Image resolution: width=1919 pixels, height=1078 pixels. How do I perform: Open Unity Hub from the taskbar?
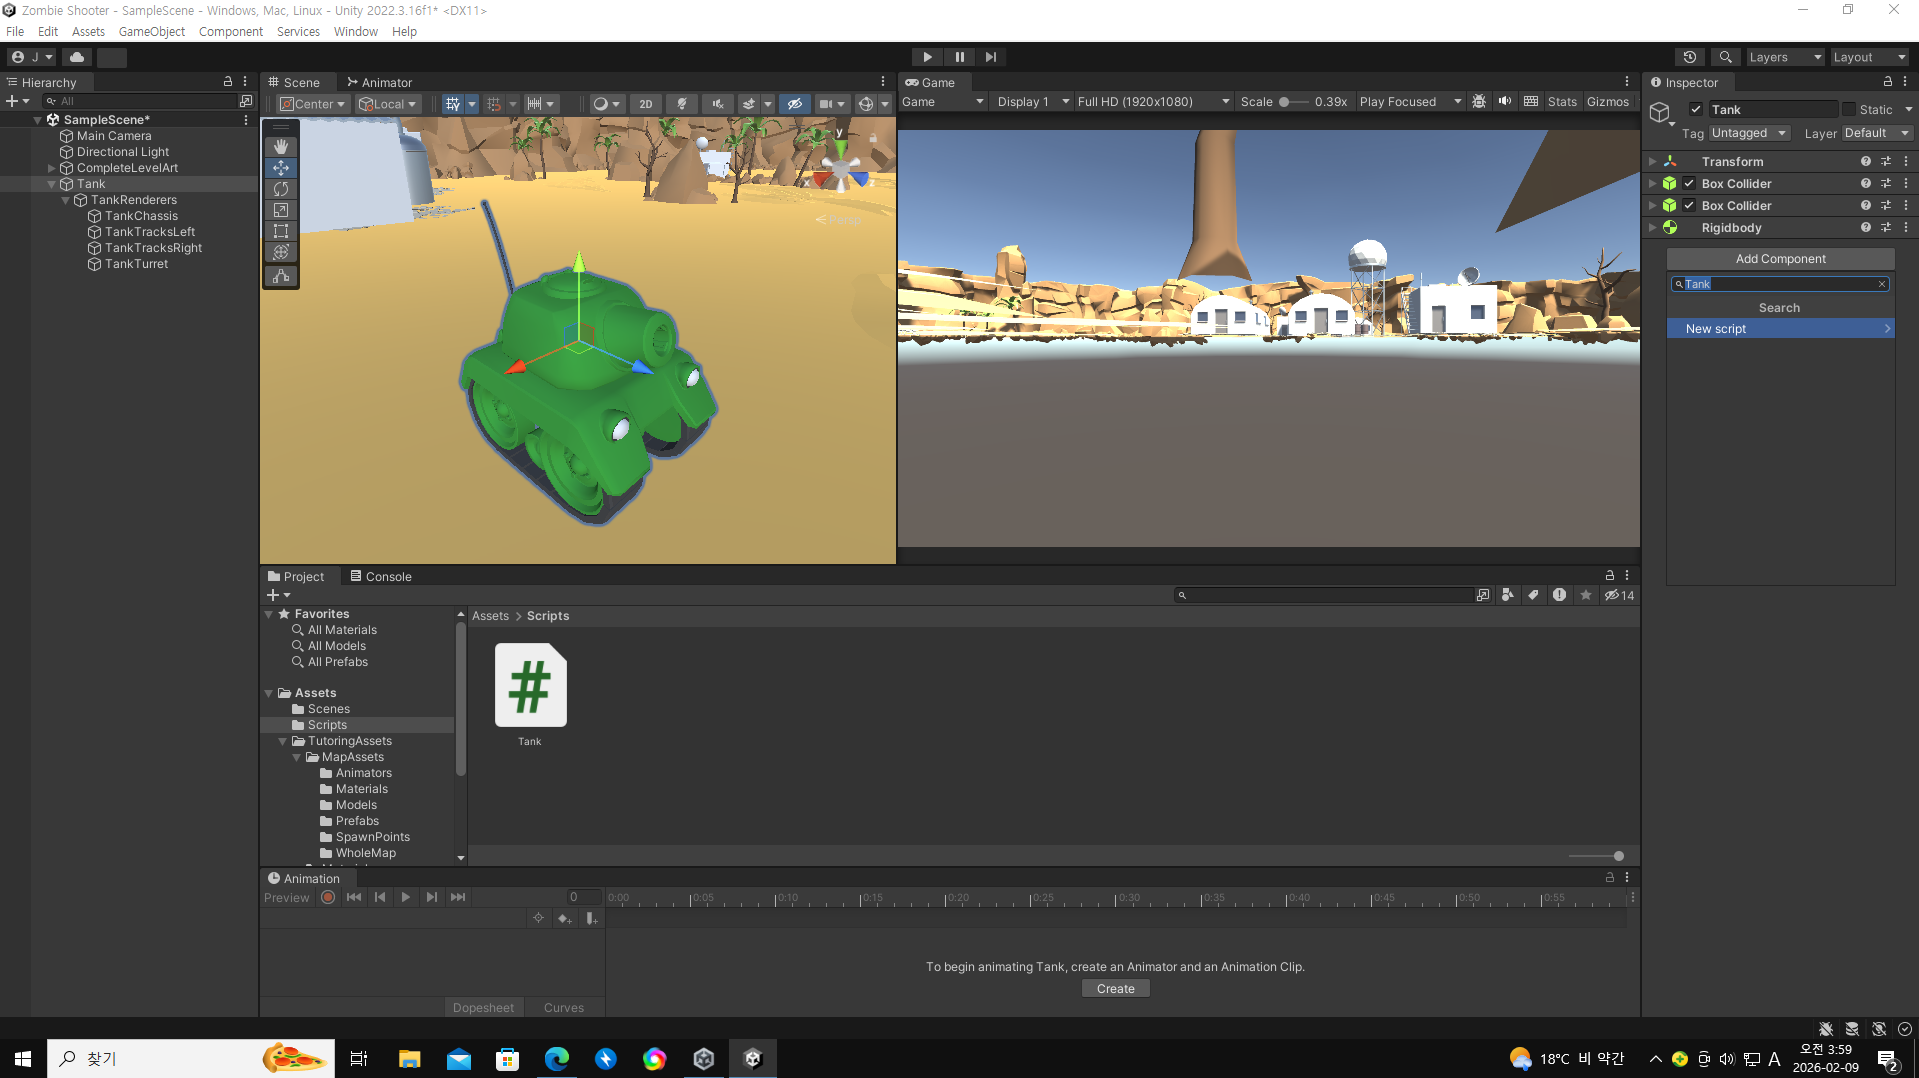704,1058
